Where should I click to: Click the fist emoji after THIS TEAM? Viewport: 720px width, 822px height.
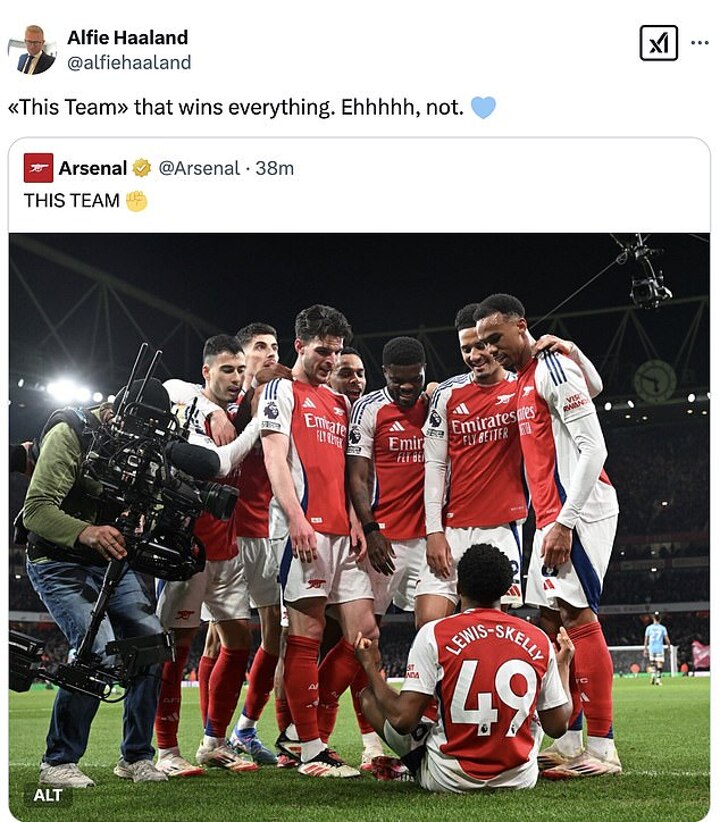point(136,201)
